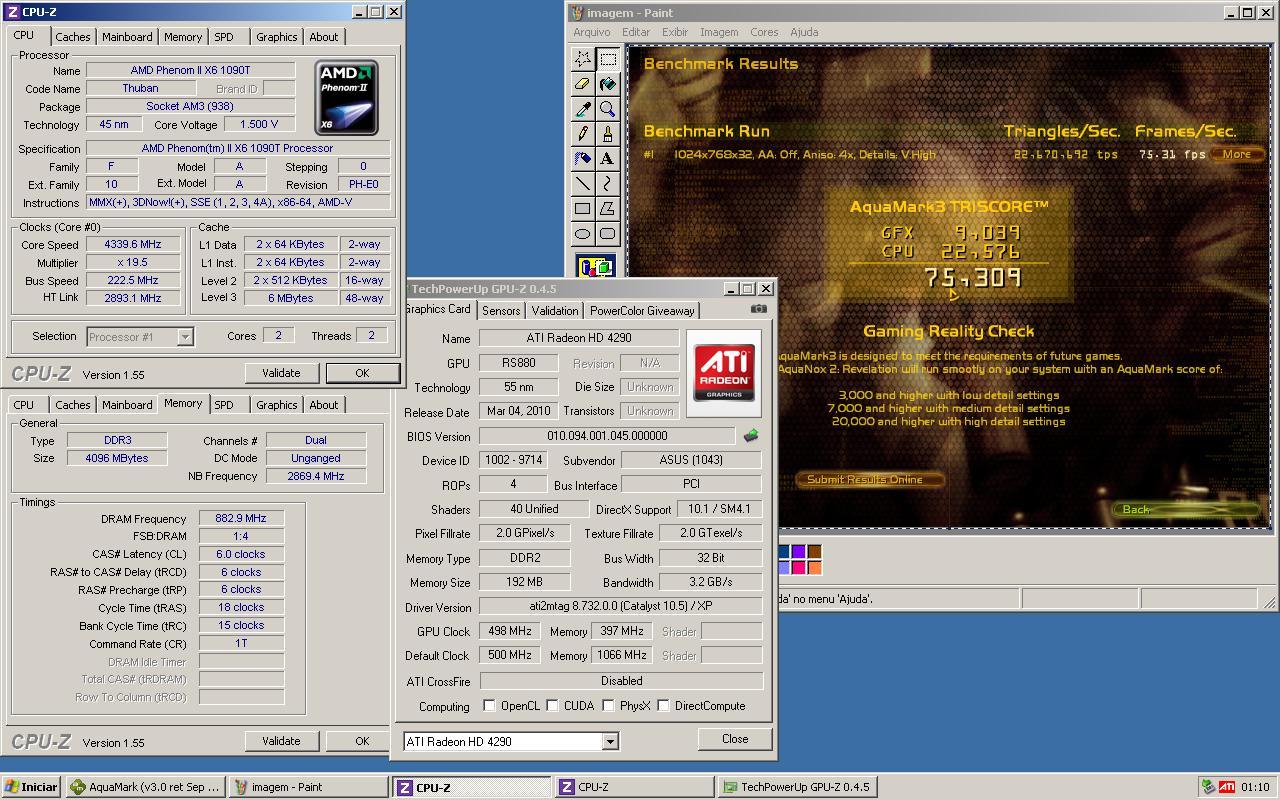Select the Magnifier tool in Paint

tap(608, 109)
